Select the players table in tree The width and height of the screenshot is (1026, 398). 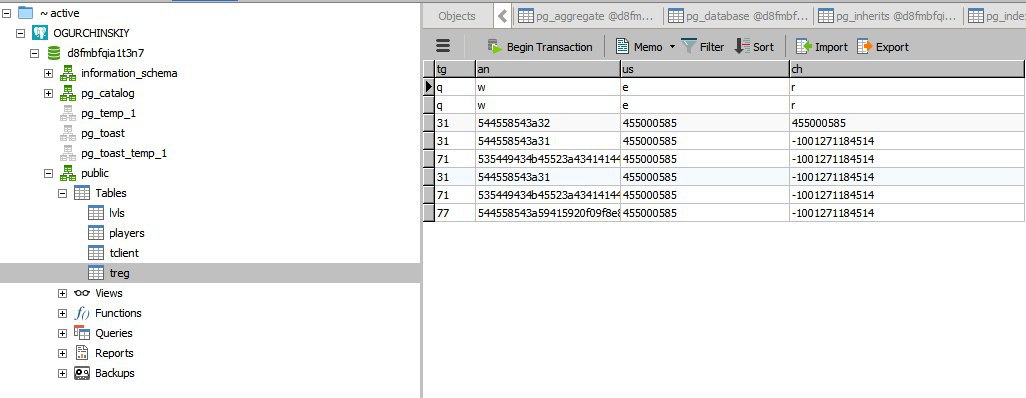(127, 233)
